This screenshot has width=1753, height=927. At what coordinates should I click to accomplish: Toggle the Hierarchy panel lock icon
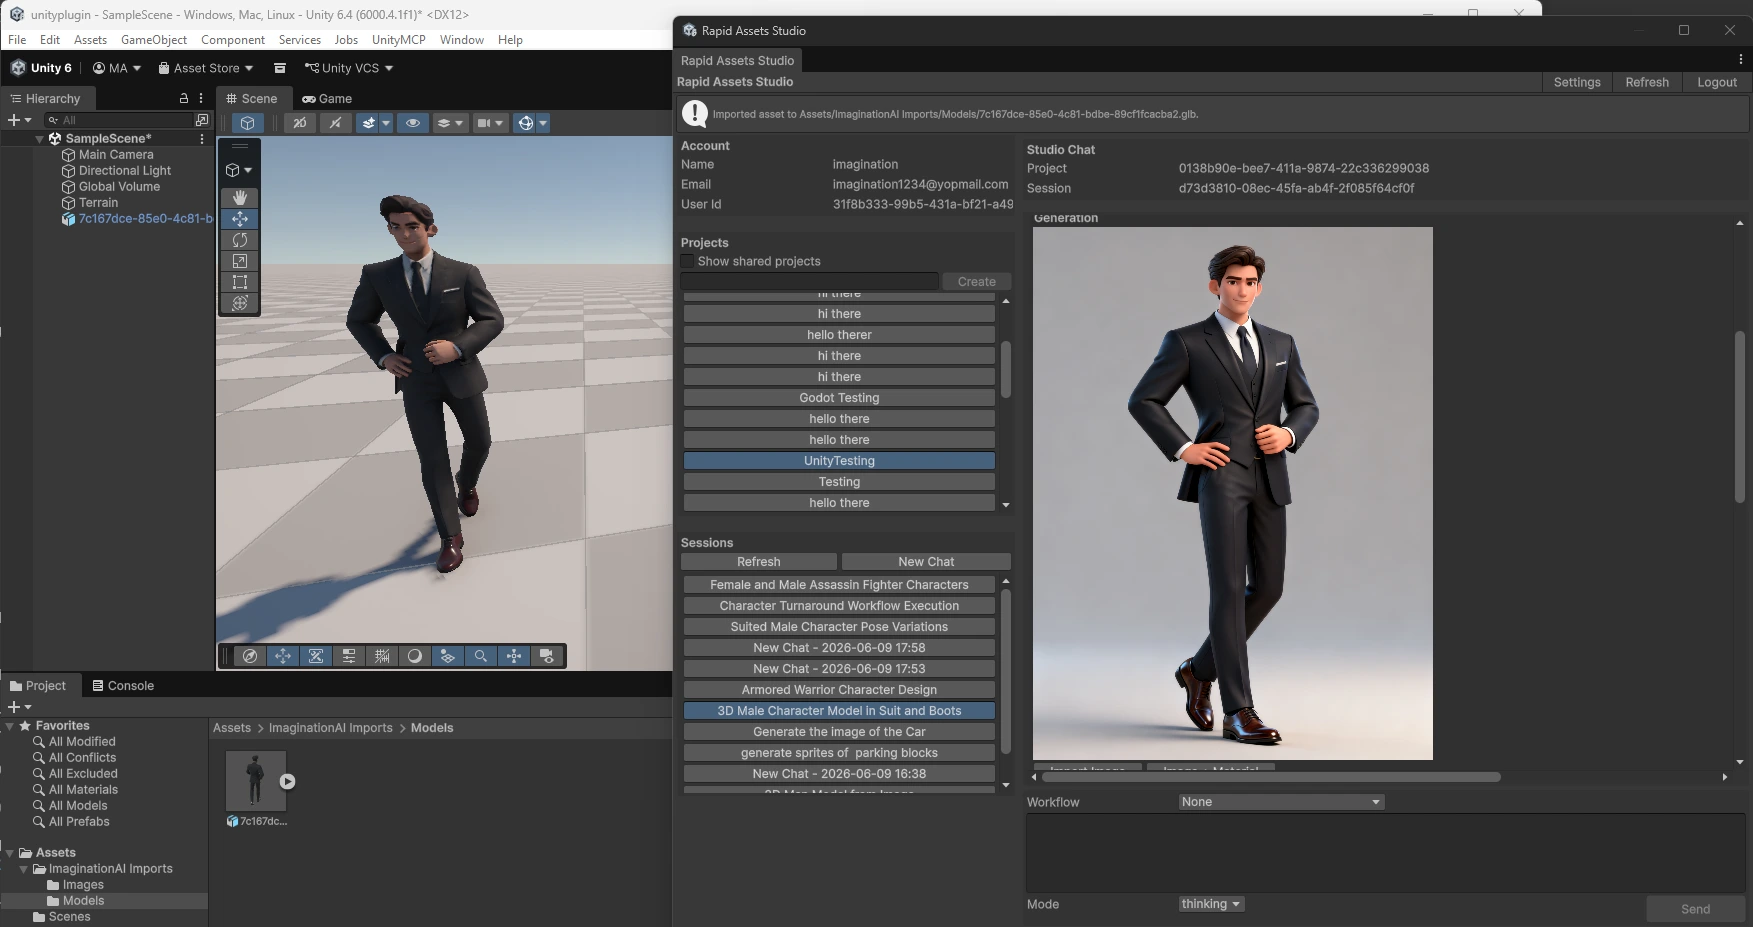click(183, 98)
